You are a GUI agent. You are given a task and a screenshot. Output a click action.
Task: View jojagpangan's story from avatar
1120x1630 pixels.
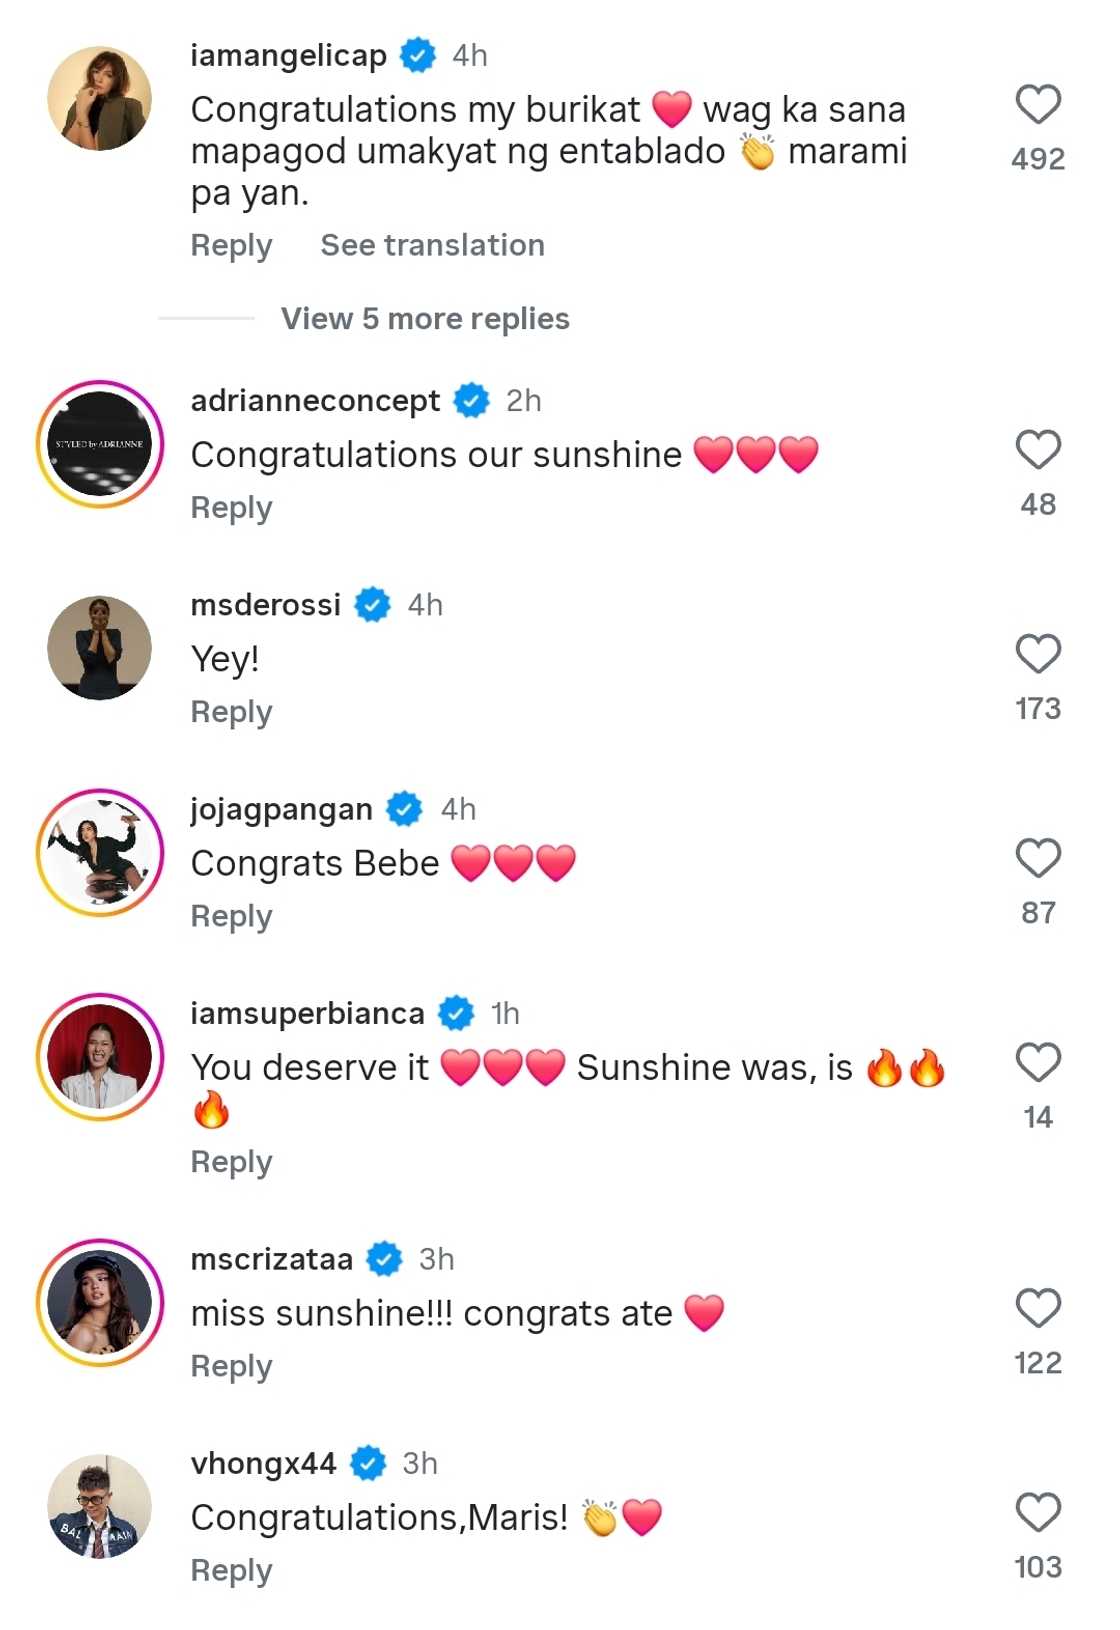click(100, 852)
